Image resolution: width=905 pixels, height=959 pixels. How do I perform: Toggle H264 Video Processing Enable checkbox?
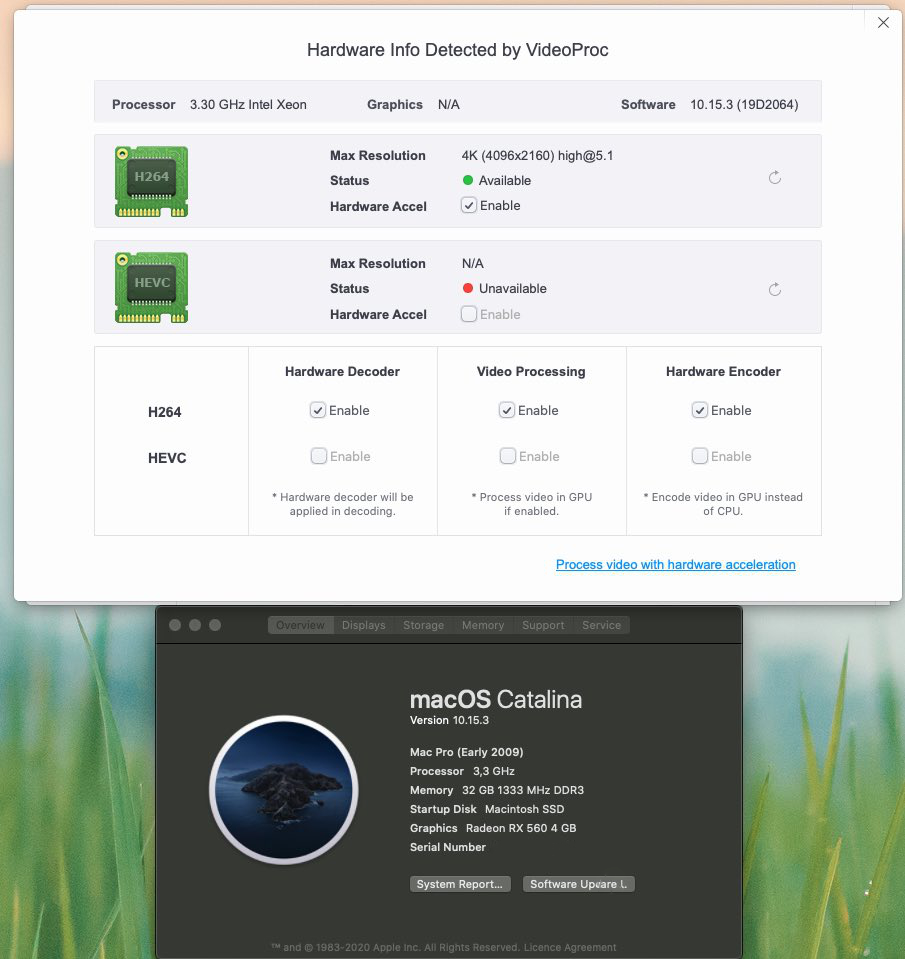pyautogui.click(x=506, y=410)
